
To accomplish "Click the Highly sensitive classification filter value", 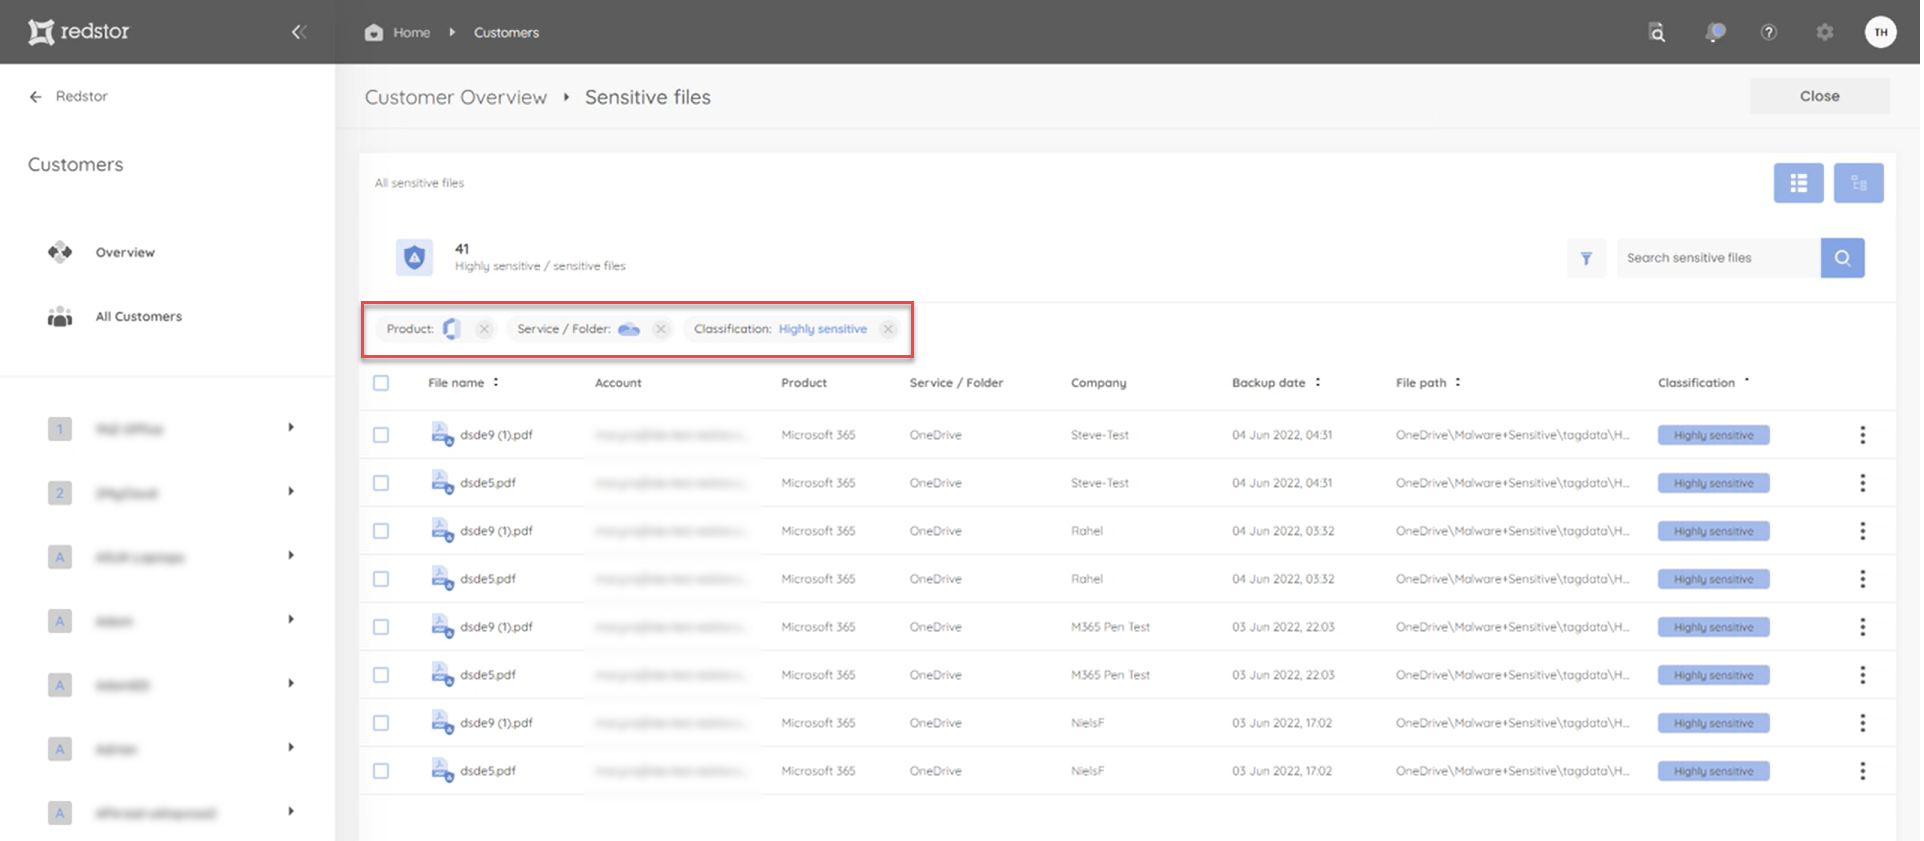I will coord(823,329).
